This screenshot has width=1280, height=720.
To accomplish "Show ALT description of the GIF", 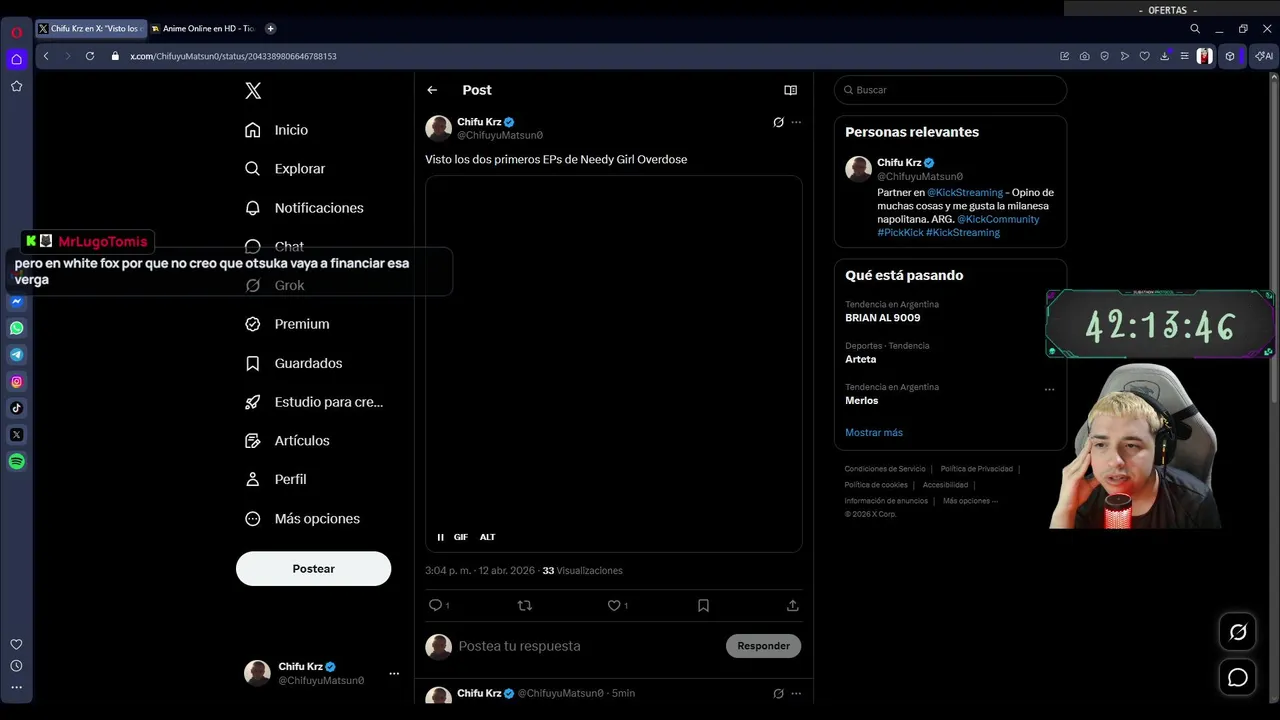I will [x=487, y=537].
